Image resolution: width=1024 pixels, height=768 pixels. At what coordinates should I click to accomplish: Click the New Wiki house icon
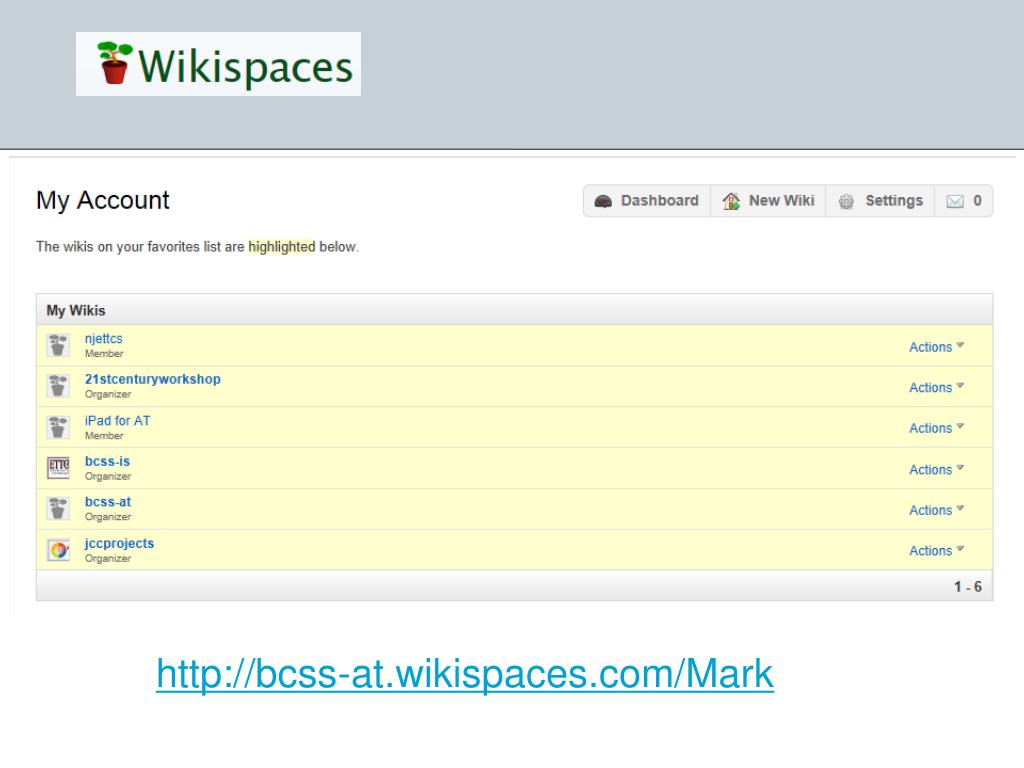[x=731, y=200]
